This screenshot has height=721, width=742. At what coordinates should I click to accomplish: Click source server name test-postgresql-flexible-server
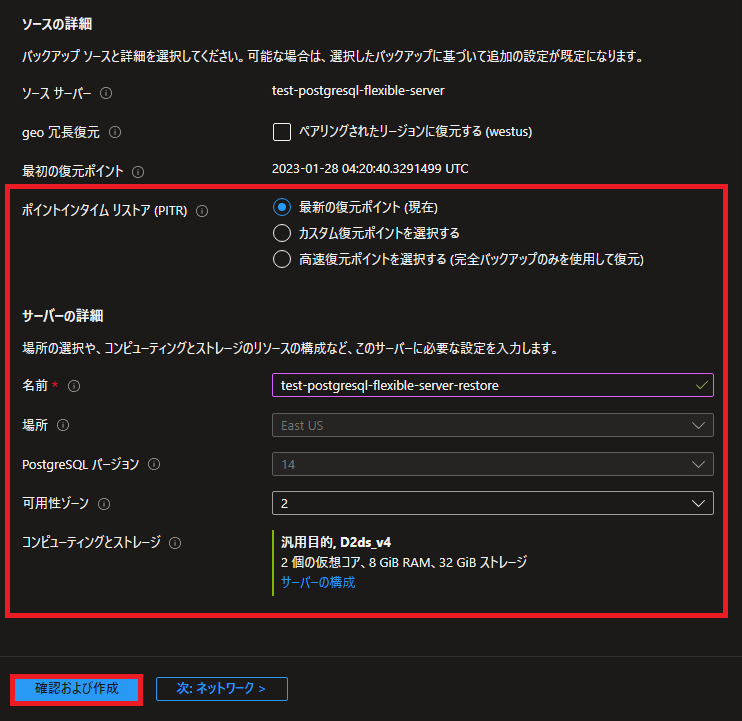358,91
